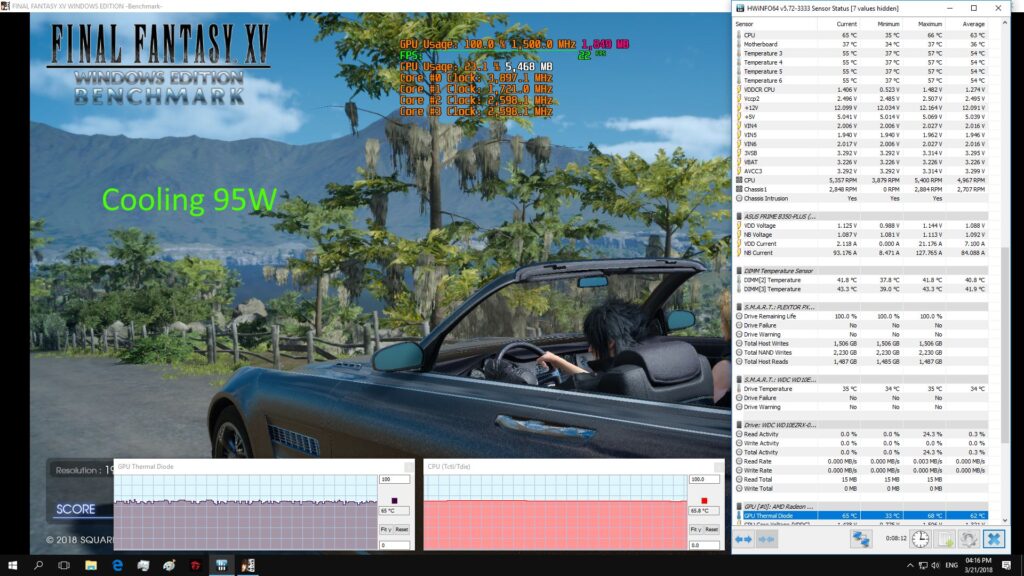The width and height of the screenshot is (1024, 576).
Task: Open the volume control in system tray
Action: click(x=936, y=566)
